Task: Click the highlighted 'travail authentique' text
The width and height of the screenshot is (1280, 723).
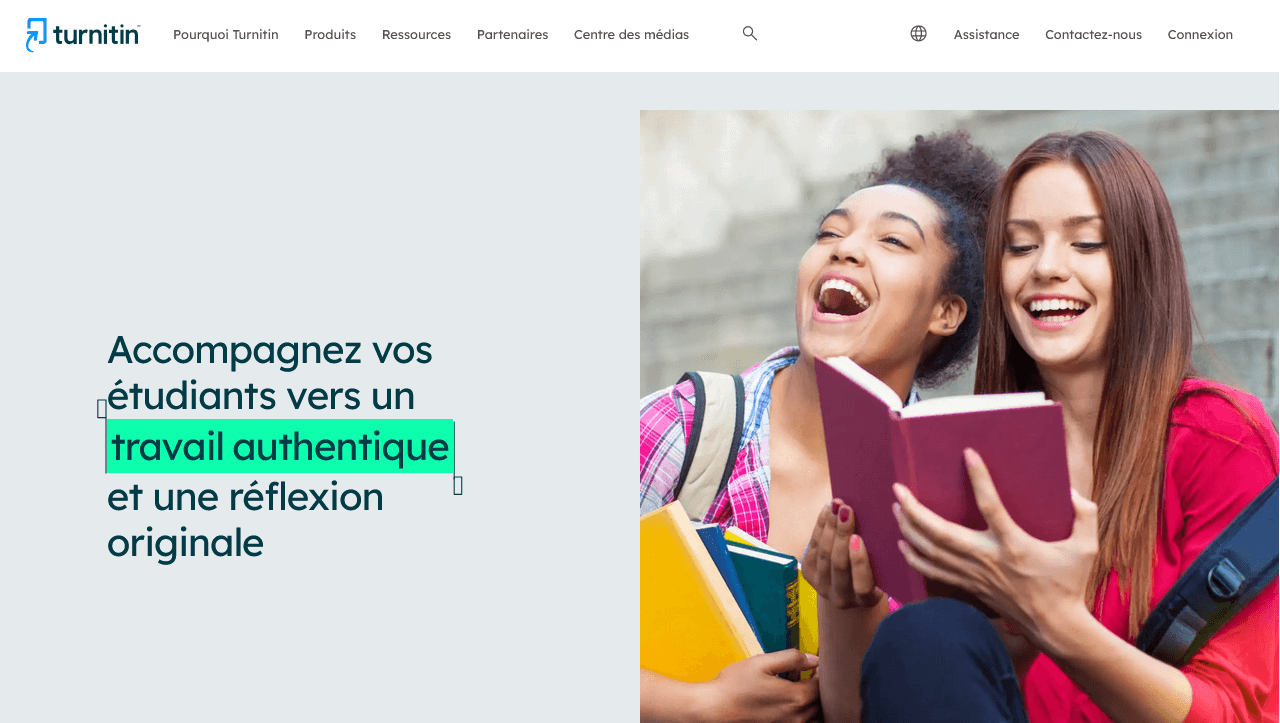Action: (280, 446)
